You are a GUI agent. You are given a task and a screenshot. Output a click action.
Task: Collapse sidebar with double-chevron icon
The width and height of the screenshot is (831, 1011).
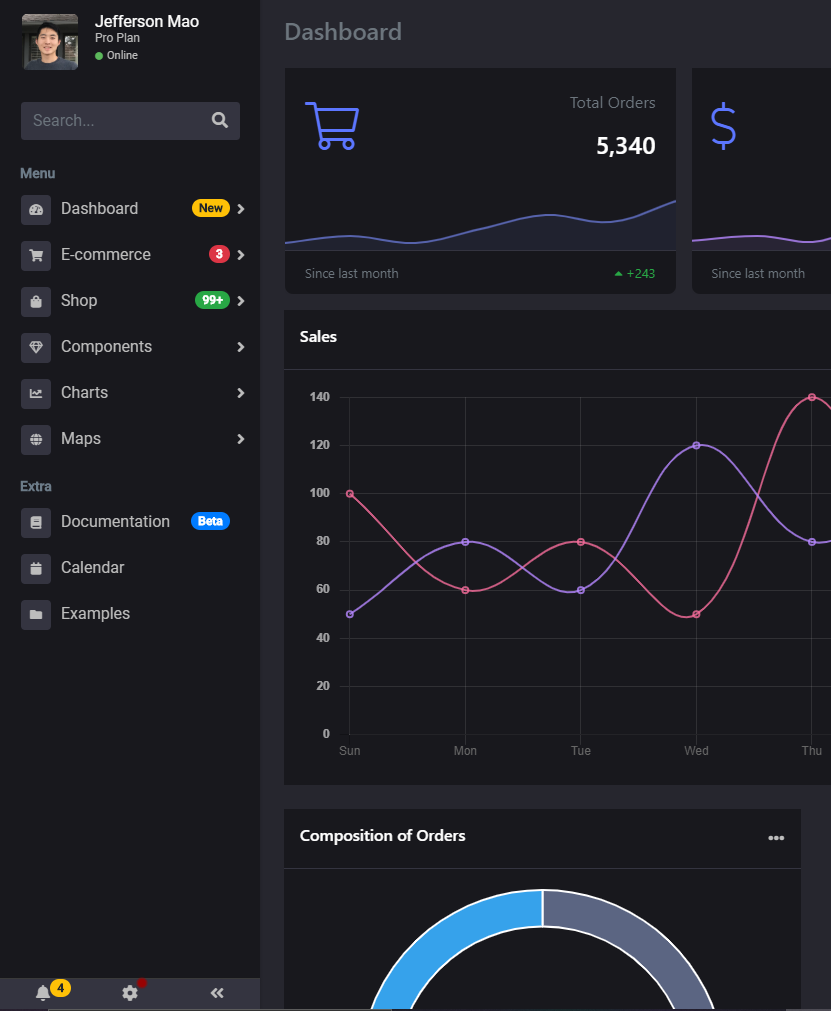(x=217, y=993)
